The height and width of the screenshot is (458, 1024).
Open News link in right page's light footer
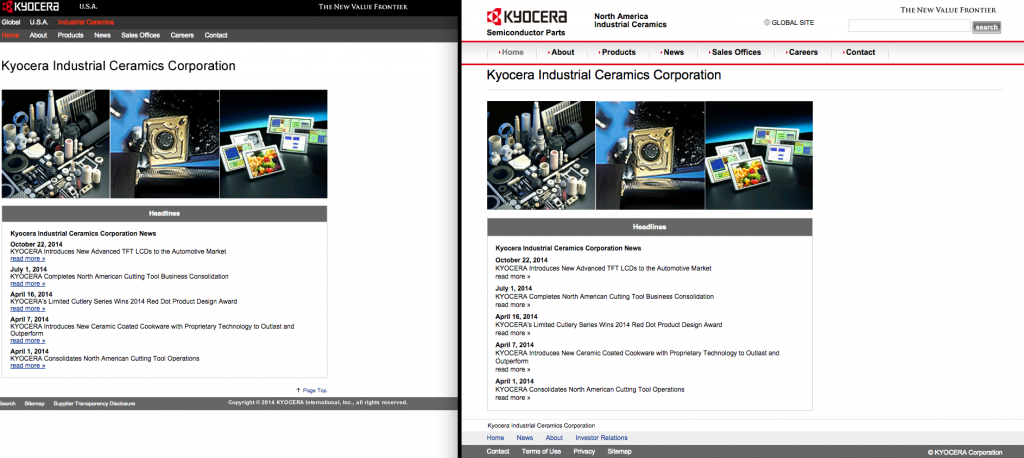525,438
